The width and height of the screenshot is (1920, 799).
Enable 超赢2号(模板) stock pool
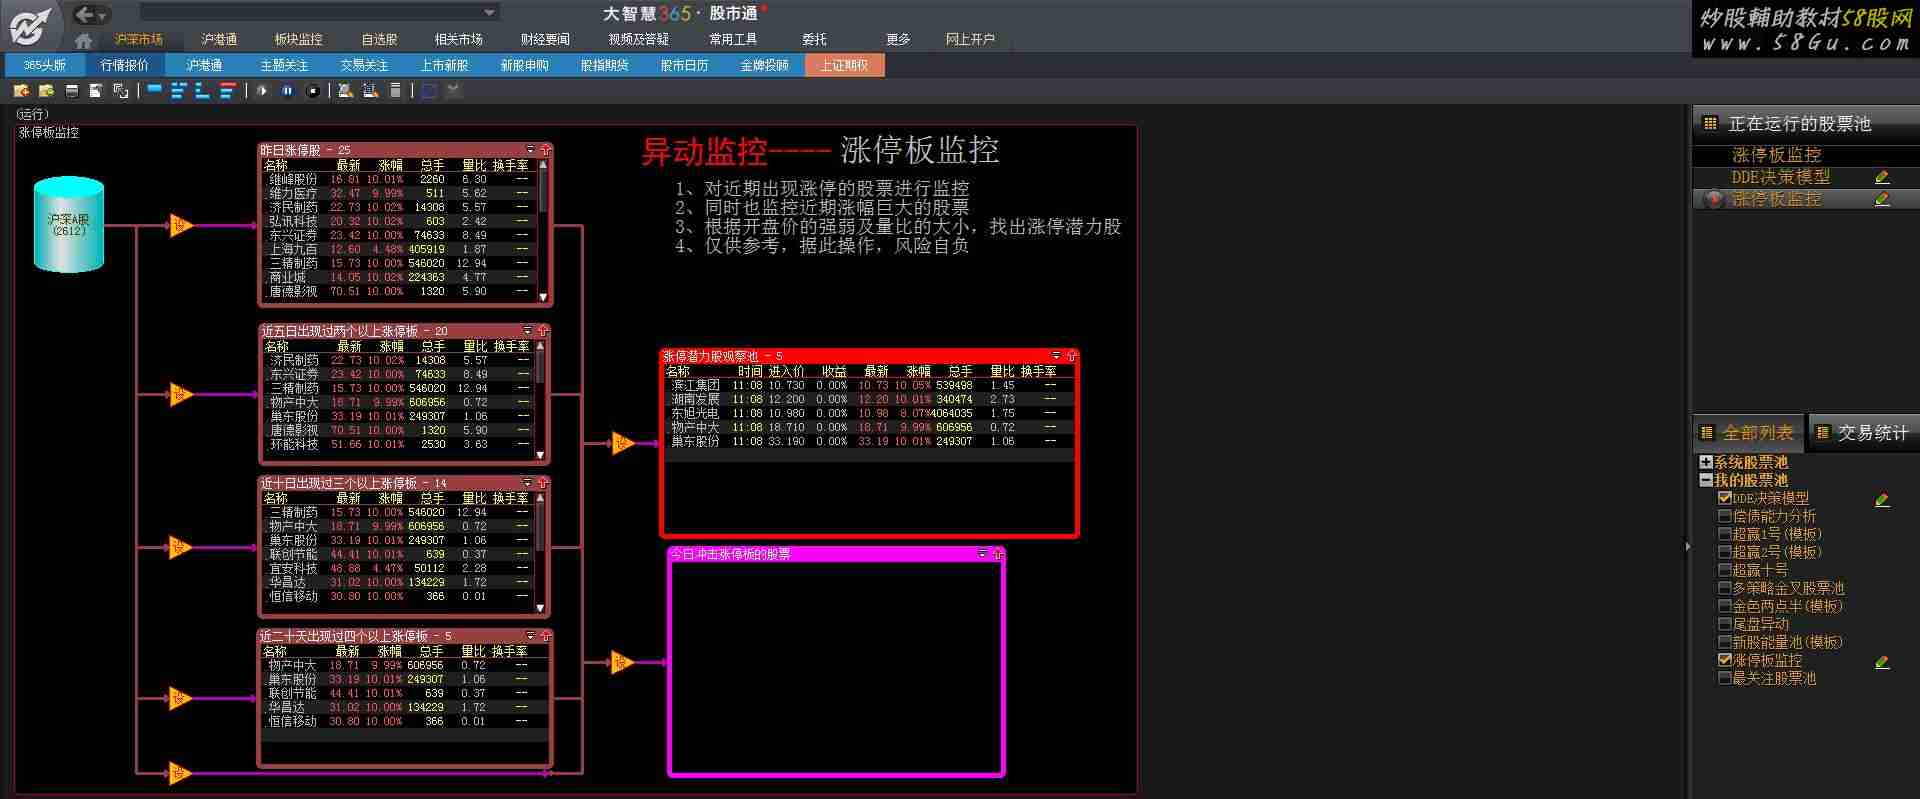[1724, 552]
